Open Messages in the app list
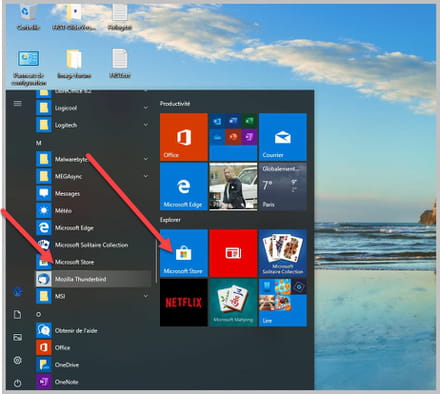This screenshot has width=440, height=394. (93, 193)
